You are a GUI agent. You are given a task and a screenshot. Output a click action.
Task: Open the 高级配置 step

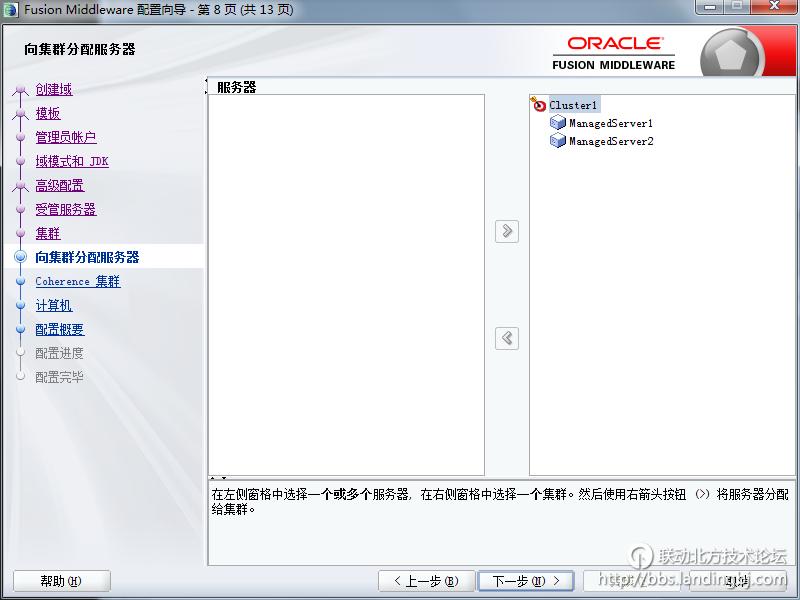[60, 185]
